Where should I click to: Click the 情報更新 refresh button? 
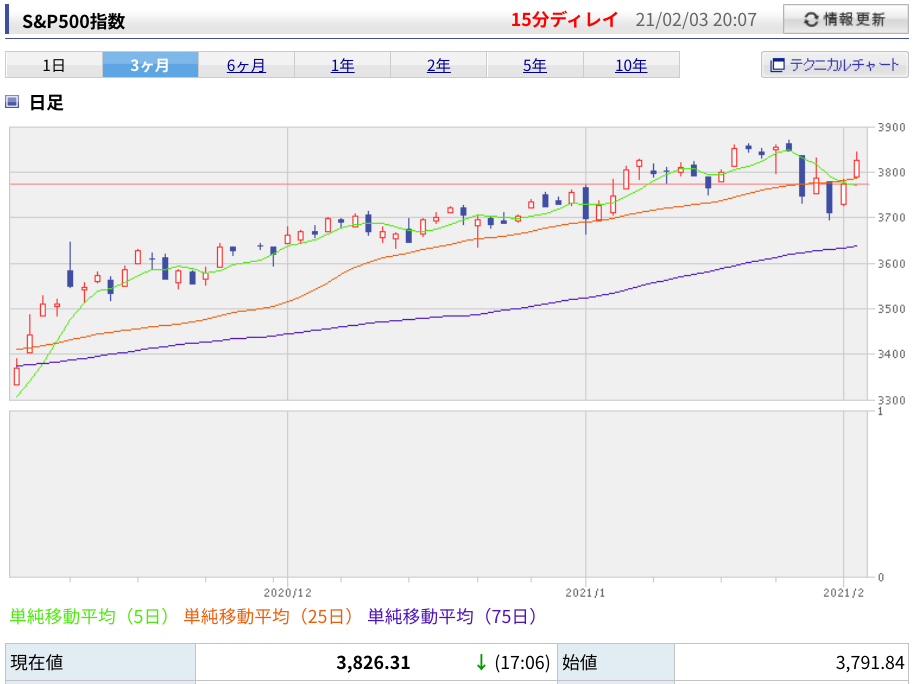coord(845,19)
